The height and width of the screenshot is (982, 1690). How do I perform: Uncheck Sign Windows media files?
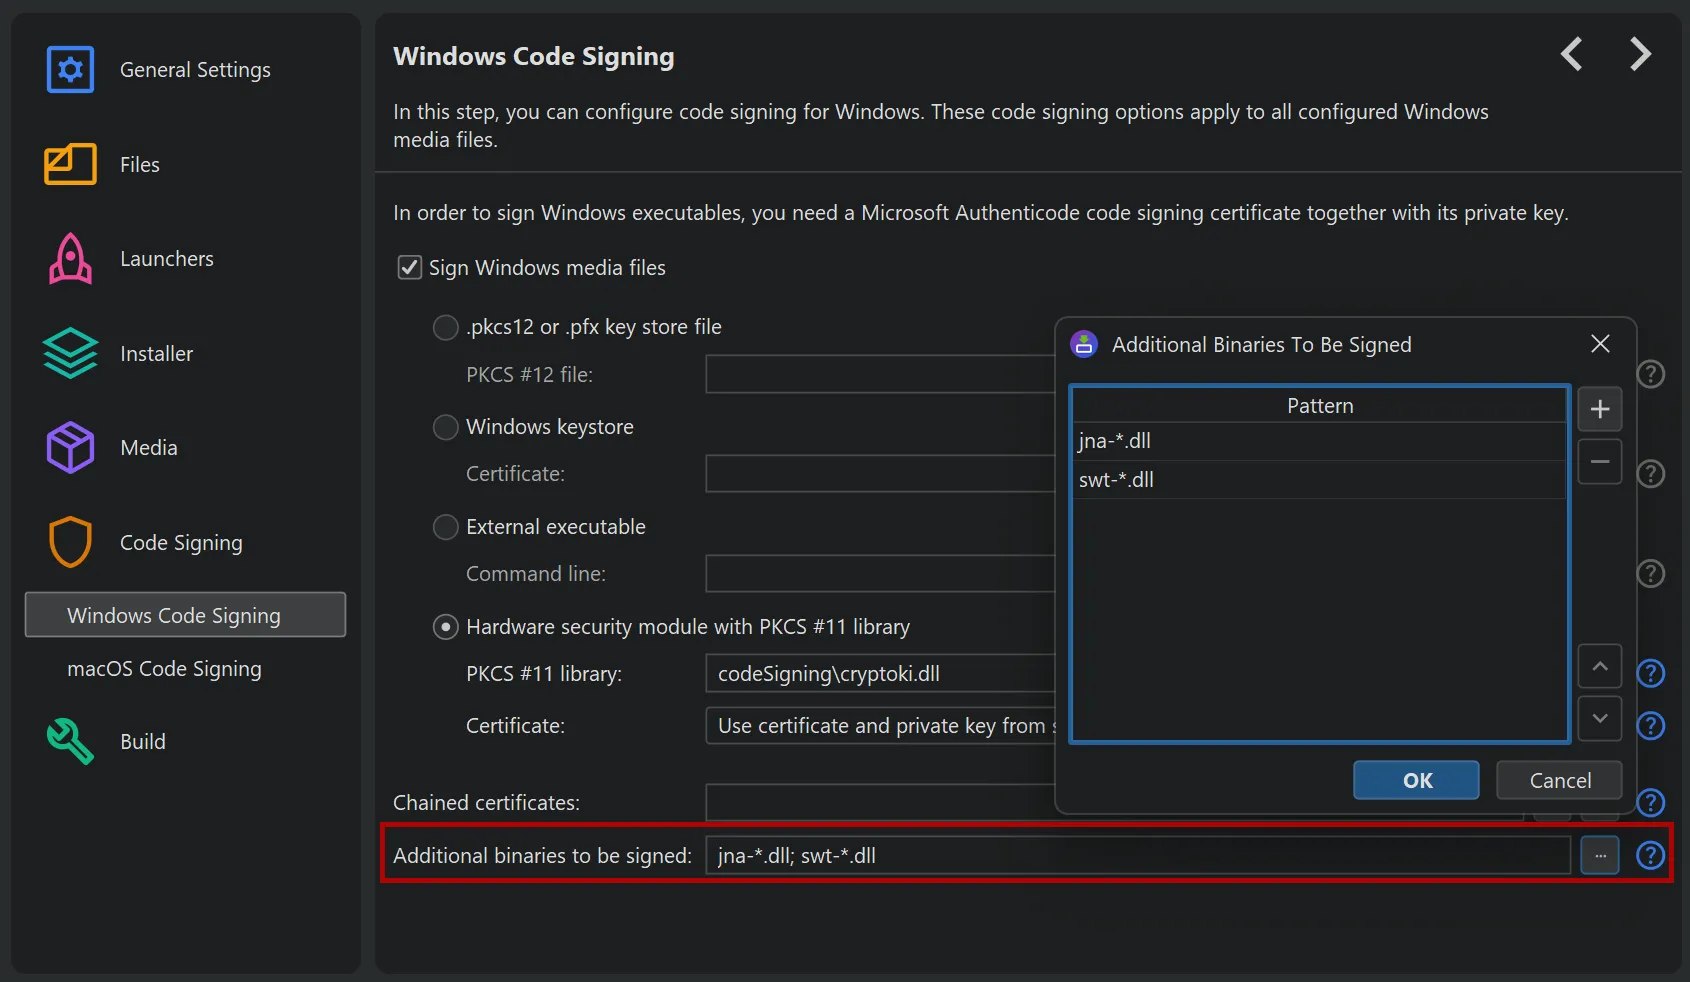pos(410,268)
